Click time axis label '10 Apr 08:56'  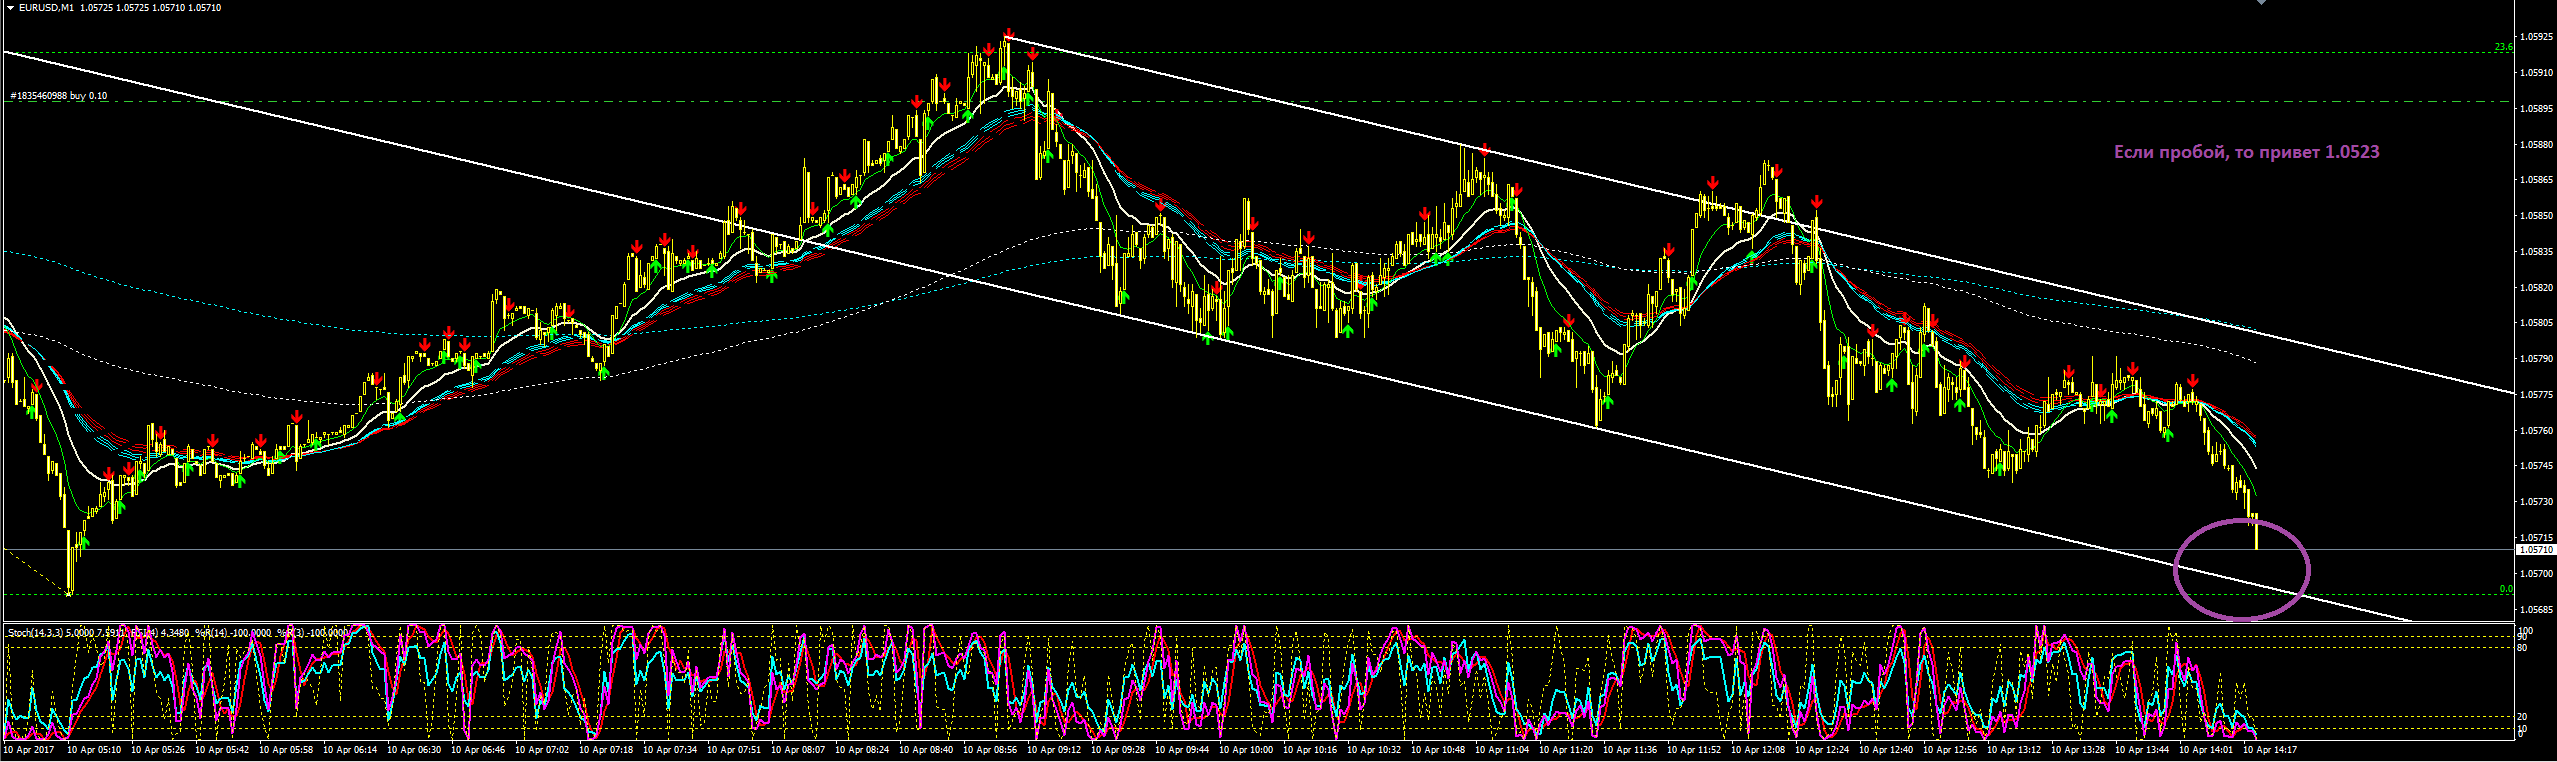[x=990, y=749]
